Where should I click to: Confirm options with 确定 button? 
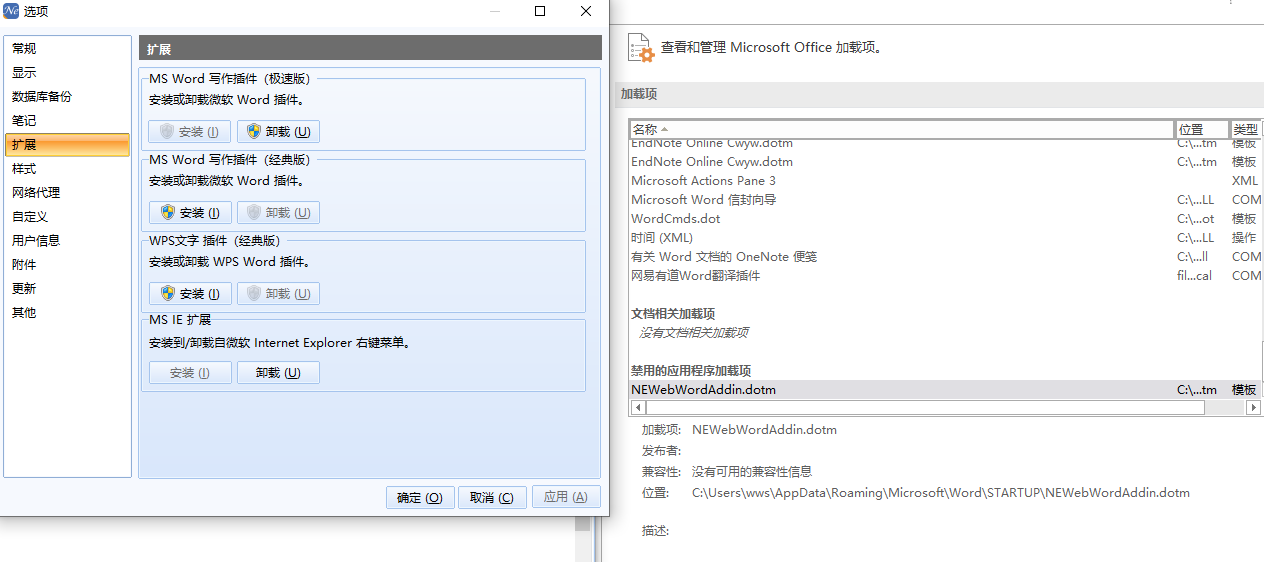tap(420, 497)
